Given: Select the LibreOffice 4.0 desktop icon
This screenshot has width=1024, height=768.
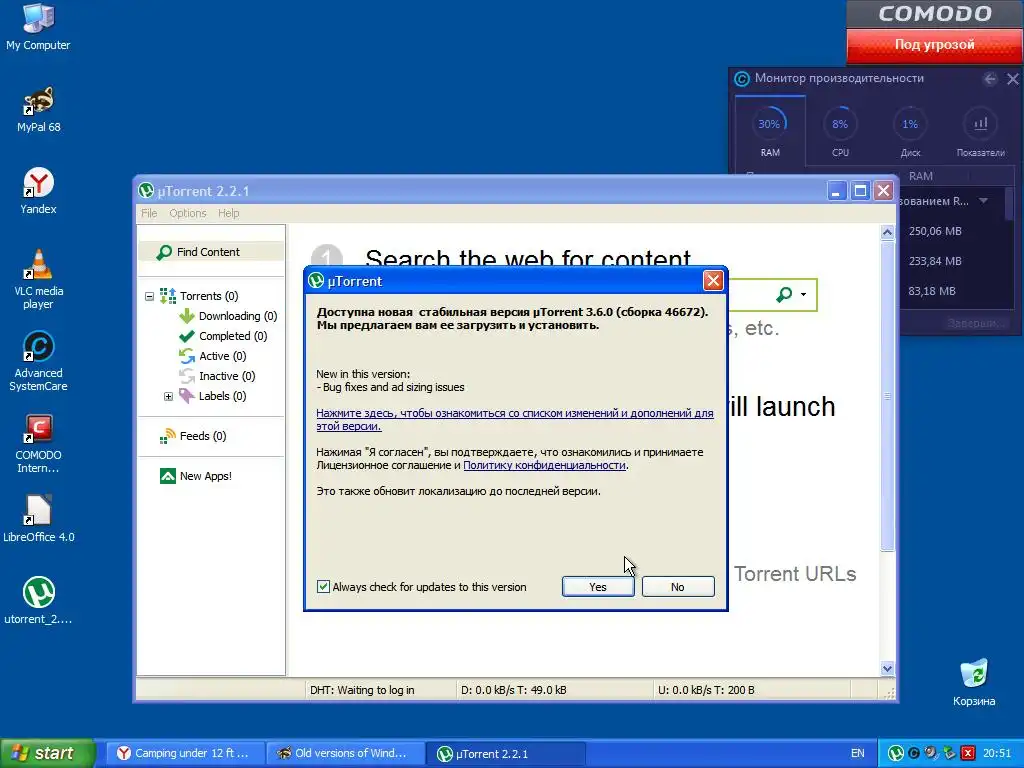Looking at the screenshot, I should pyautogui.click(x=39, y=519).
